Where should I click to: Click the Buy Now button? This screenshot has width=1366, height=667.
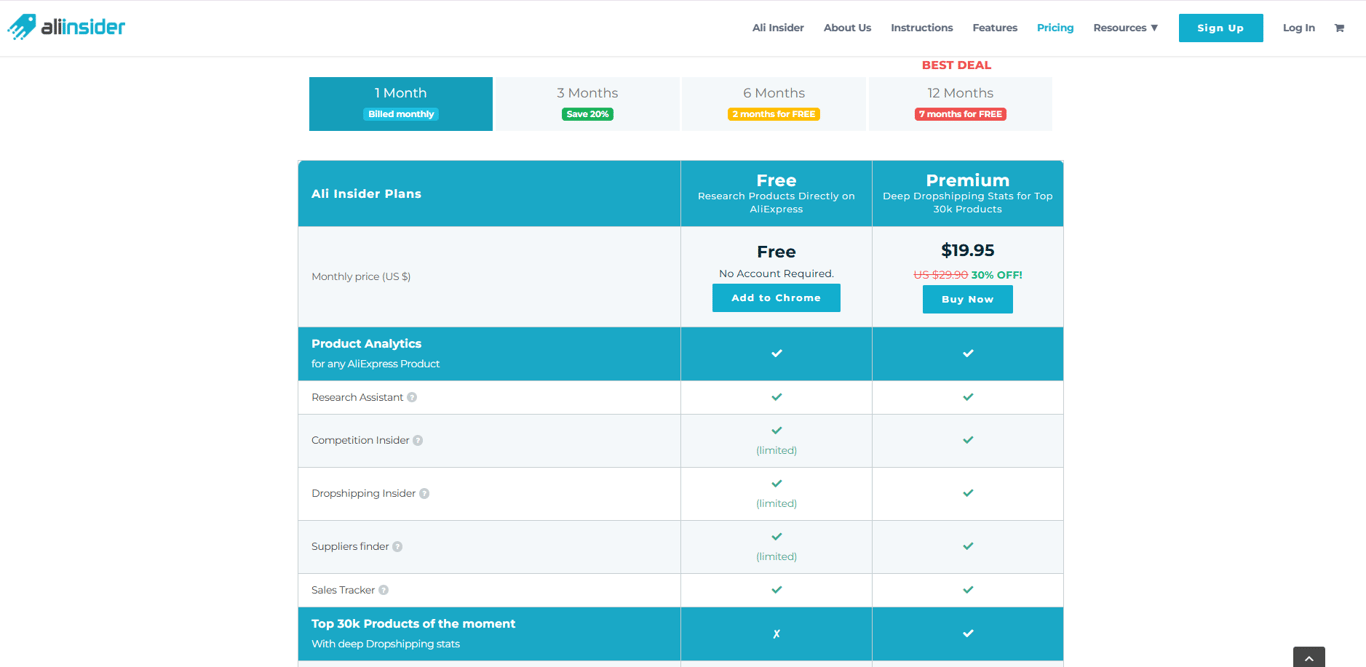(968, 299)
